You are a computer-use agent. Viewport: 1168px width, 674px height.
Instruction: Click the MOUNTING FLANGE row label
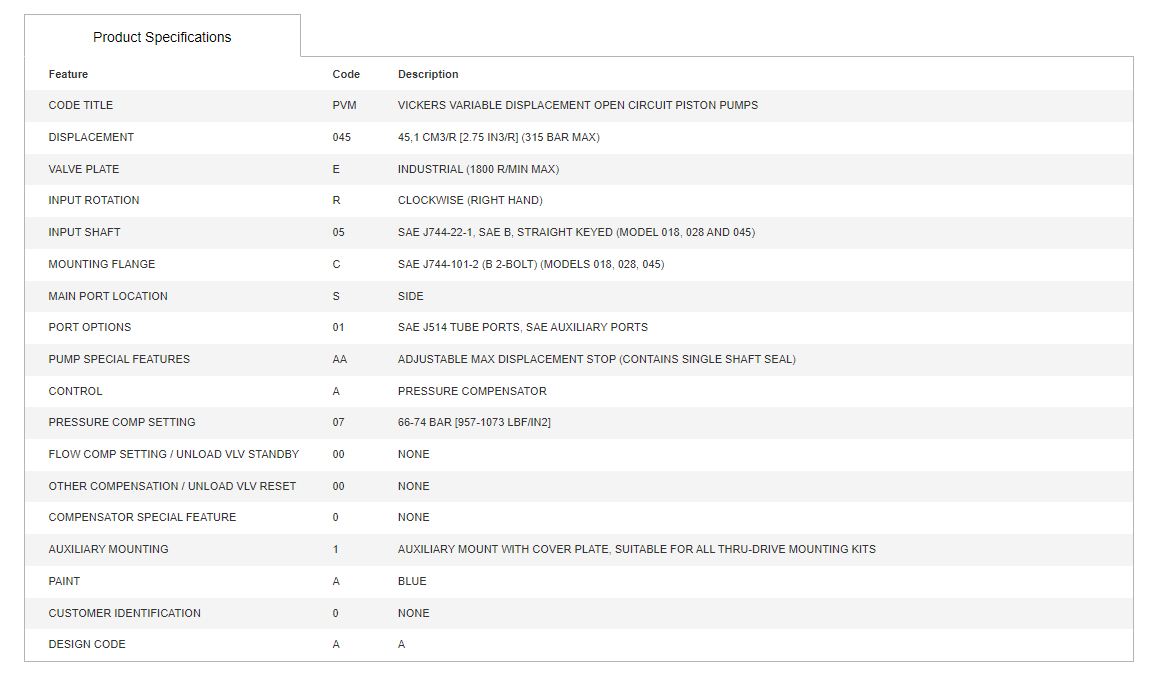pyautogui.click(x=102, y=264)
